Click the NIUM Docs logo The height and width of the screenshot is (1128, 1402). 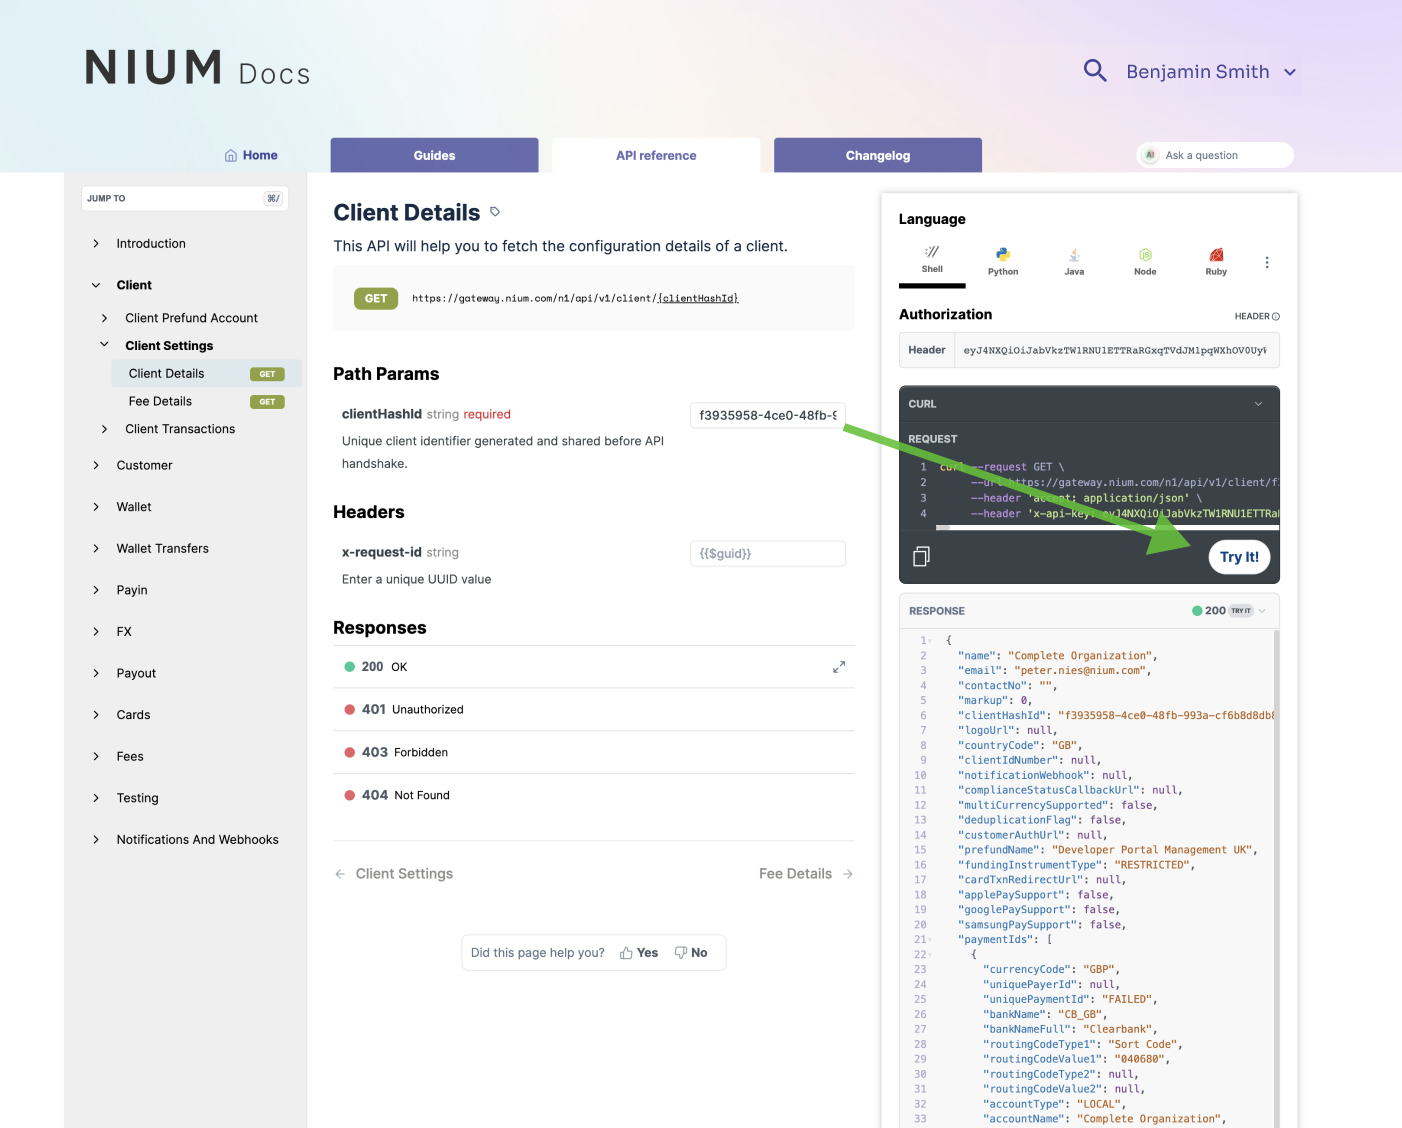(x=198, y=68)
